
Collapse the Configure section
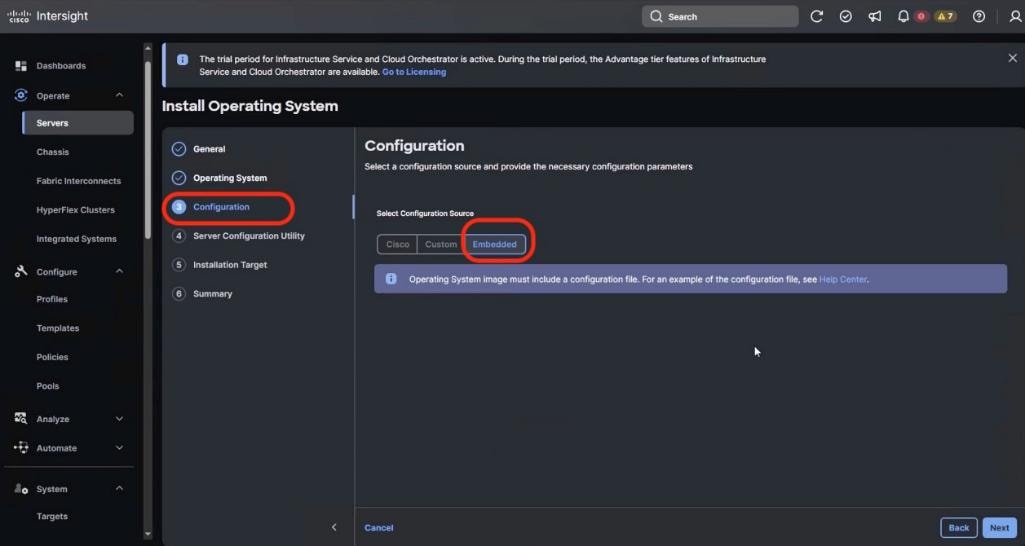[x=120, y=271]
